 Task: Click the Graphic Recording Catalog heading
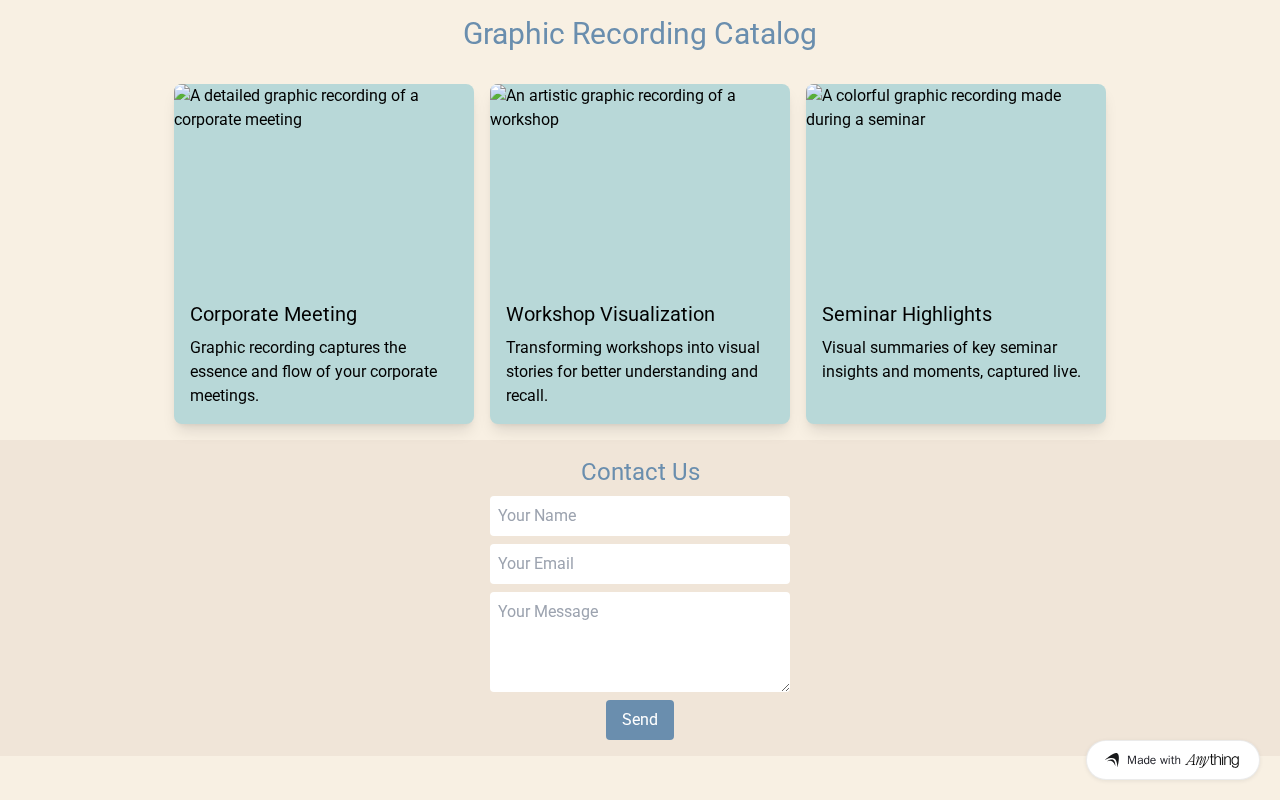640,34
